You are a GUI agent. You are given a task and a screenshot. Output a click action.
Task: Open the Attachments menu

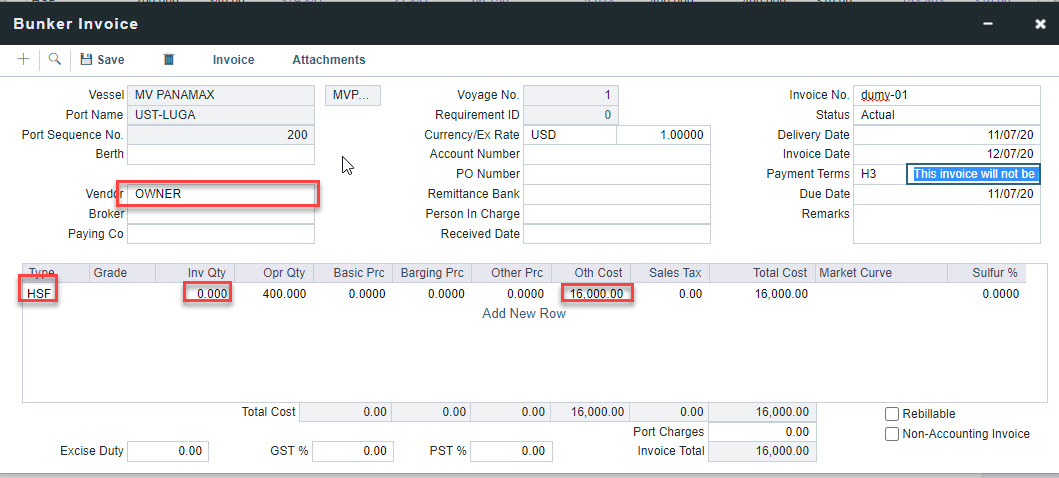328,60
